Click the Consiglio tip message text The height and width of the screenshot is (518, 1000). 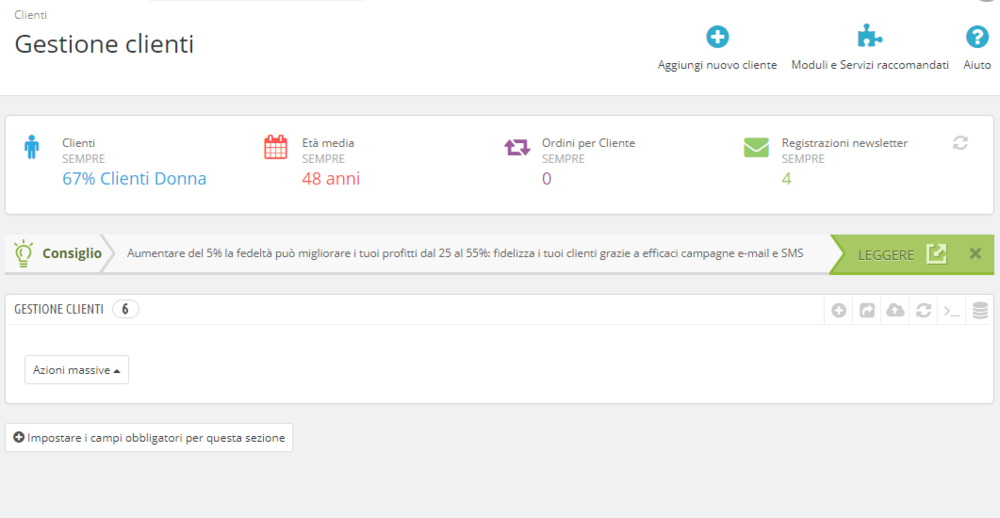tap(465, 253)
